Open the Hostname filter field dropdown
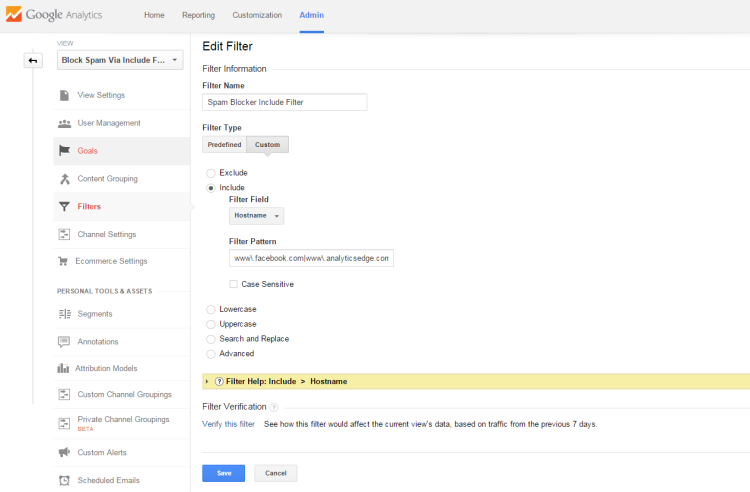The image size is (750, 492). [256, 216]
